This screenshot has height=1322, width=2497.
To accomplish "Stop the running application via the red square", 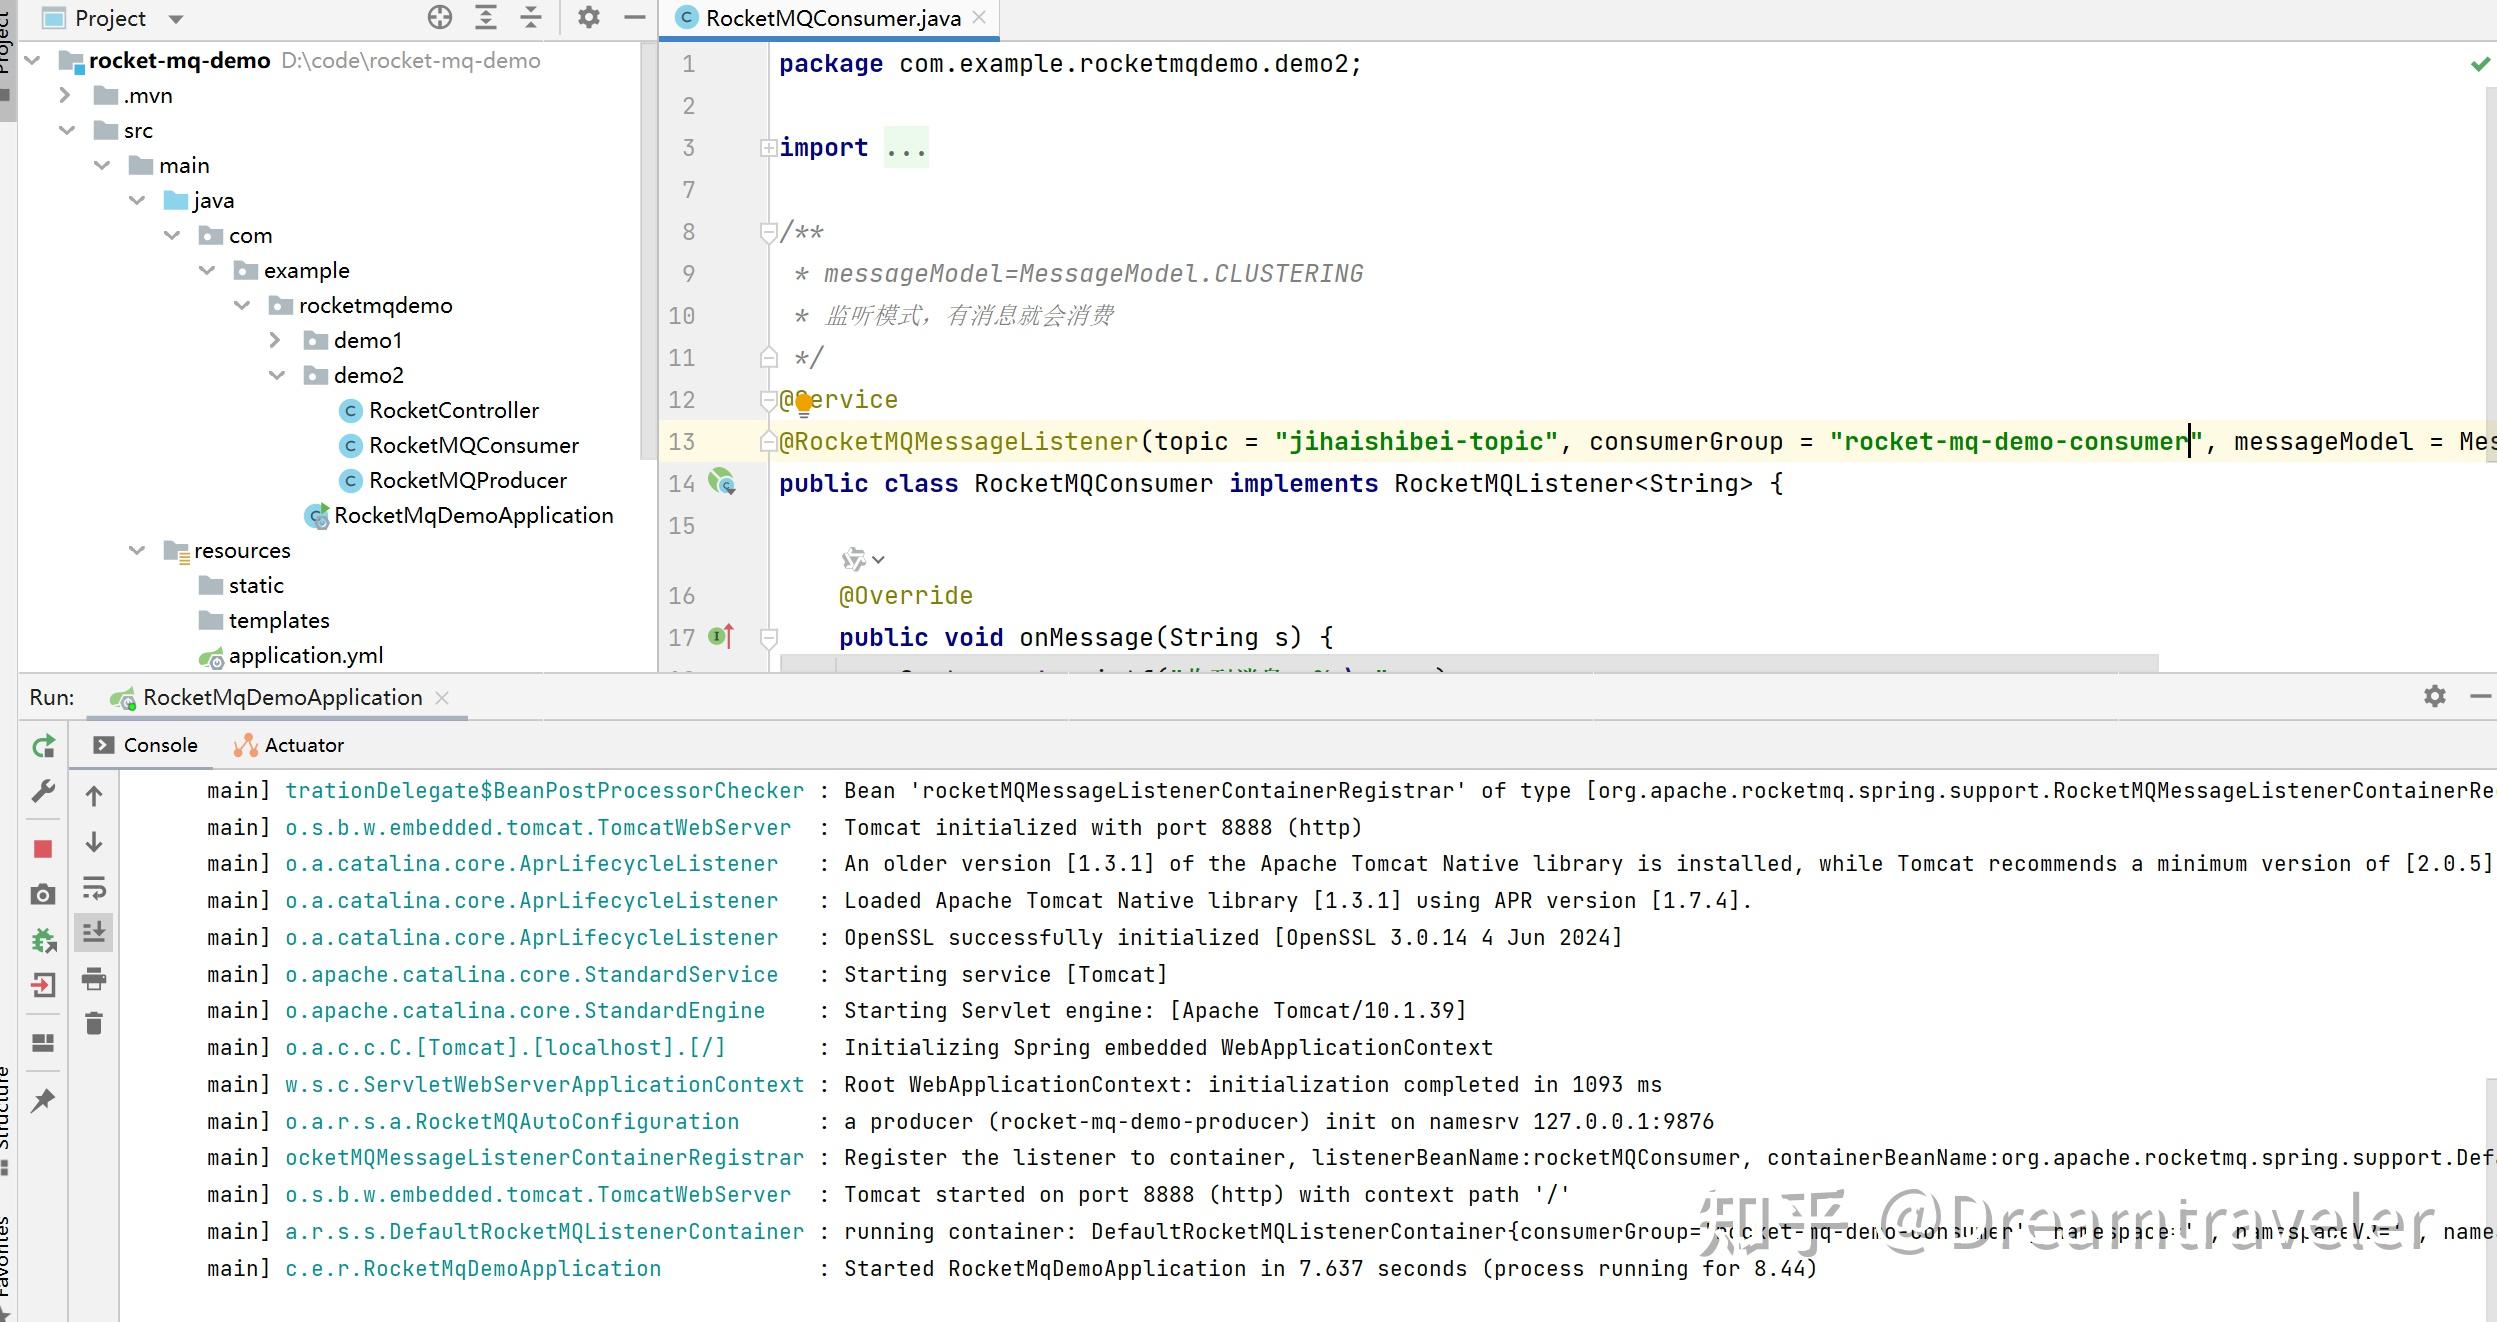I will click(x=43, y=849).
